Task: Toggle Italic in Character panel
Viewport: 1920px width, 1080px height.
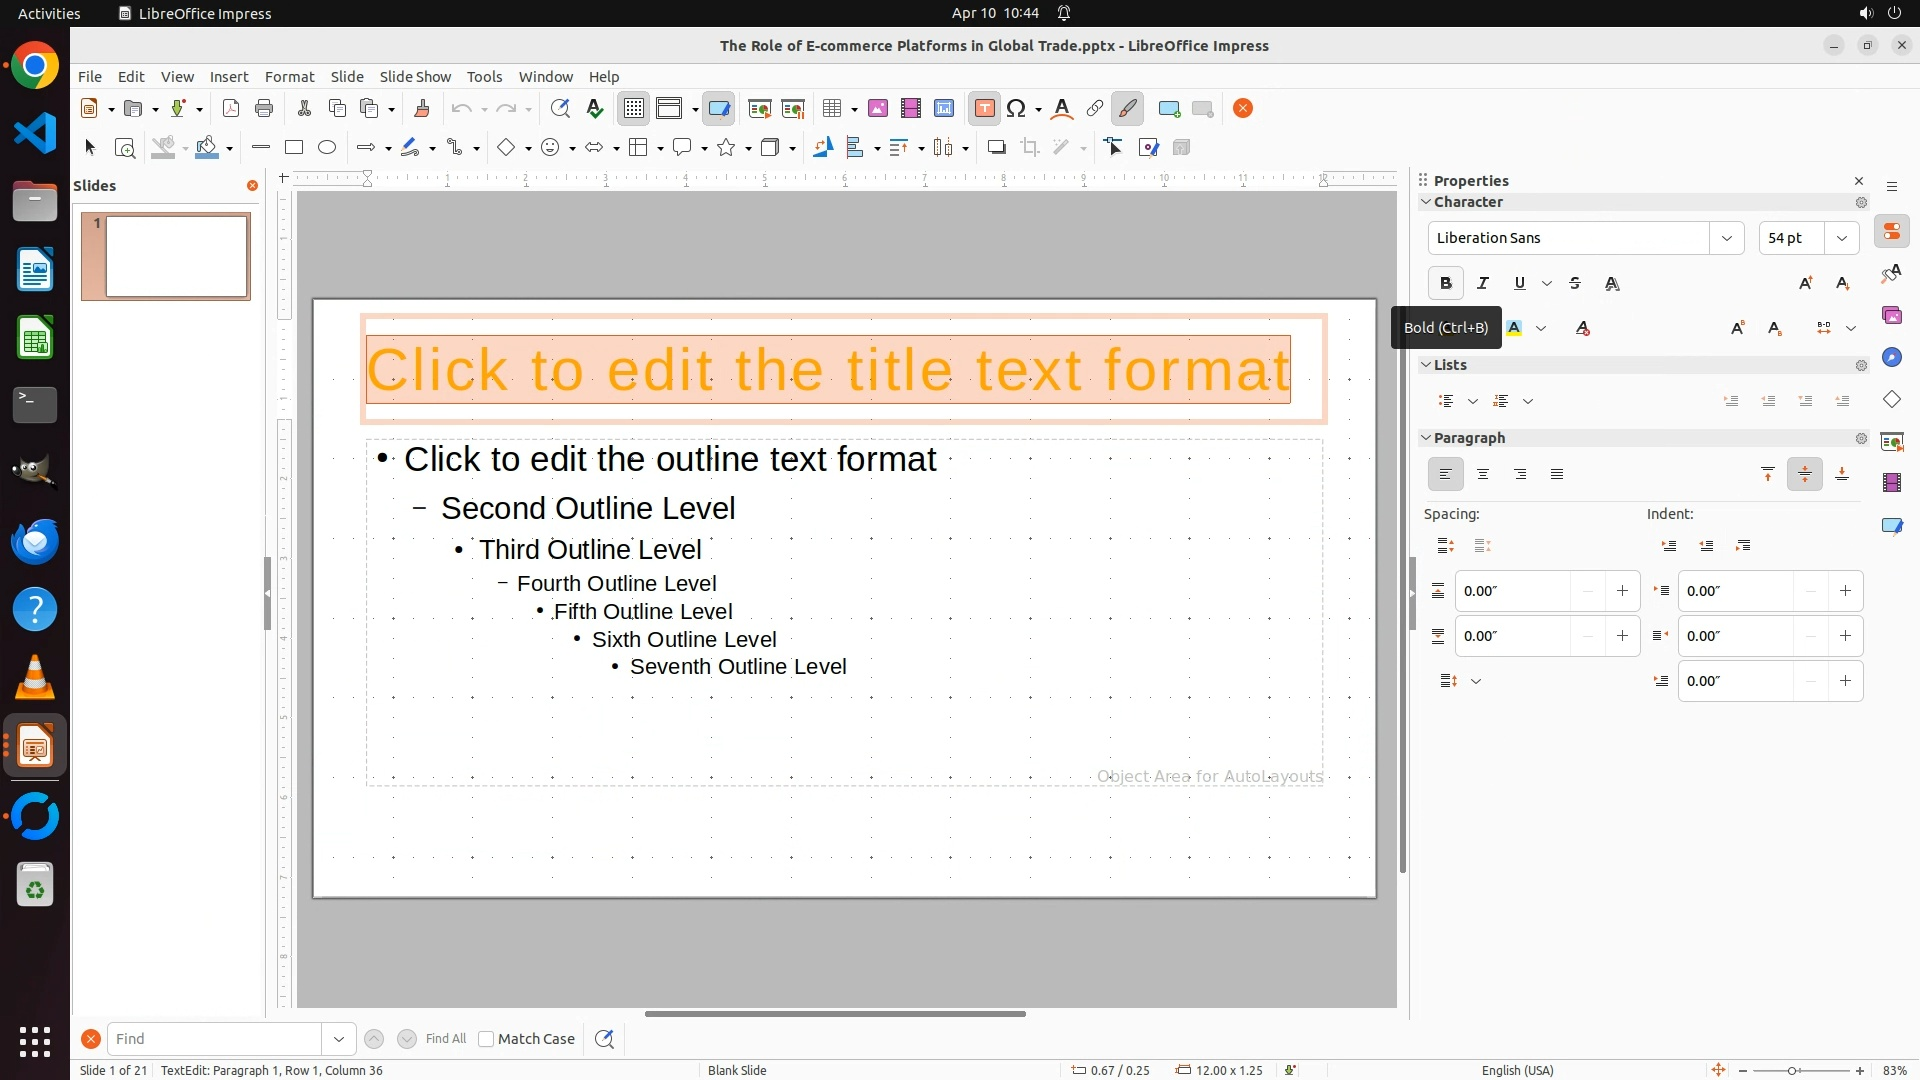Action: (x=1483, y=284)
